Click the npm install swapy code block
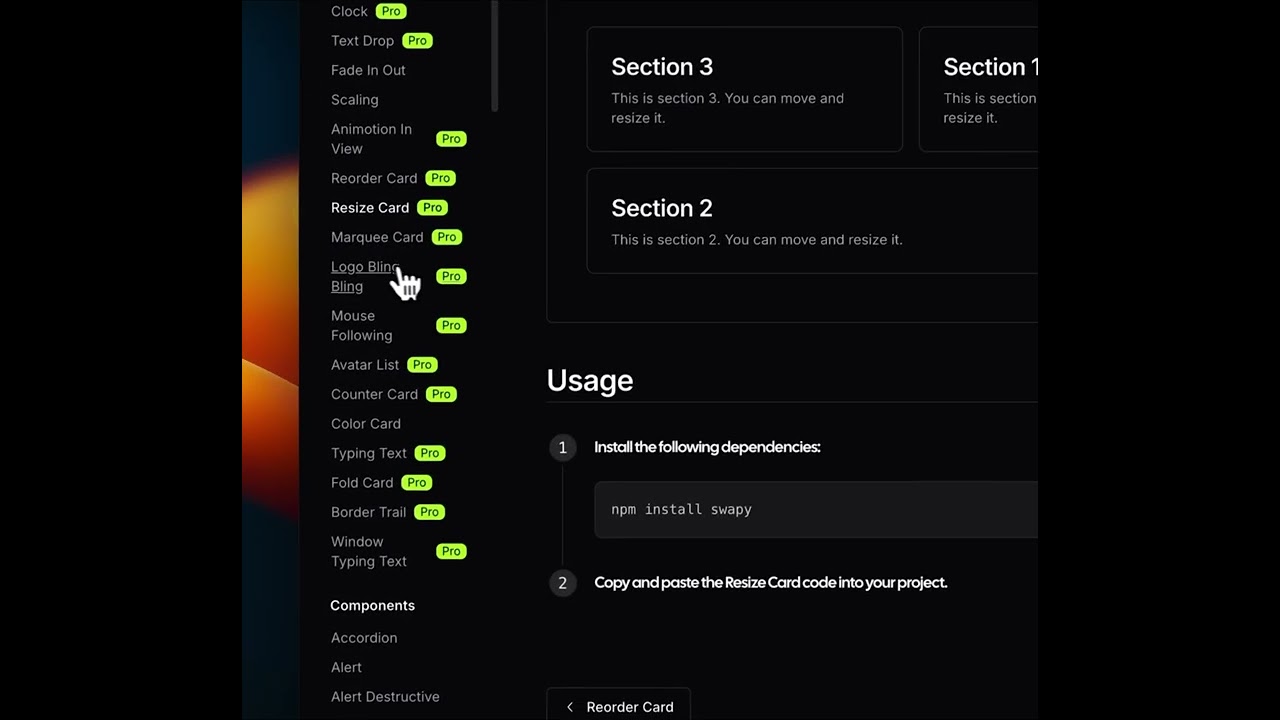Viewport: 1280px width, 720px height. 816,509
